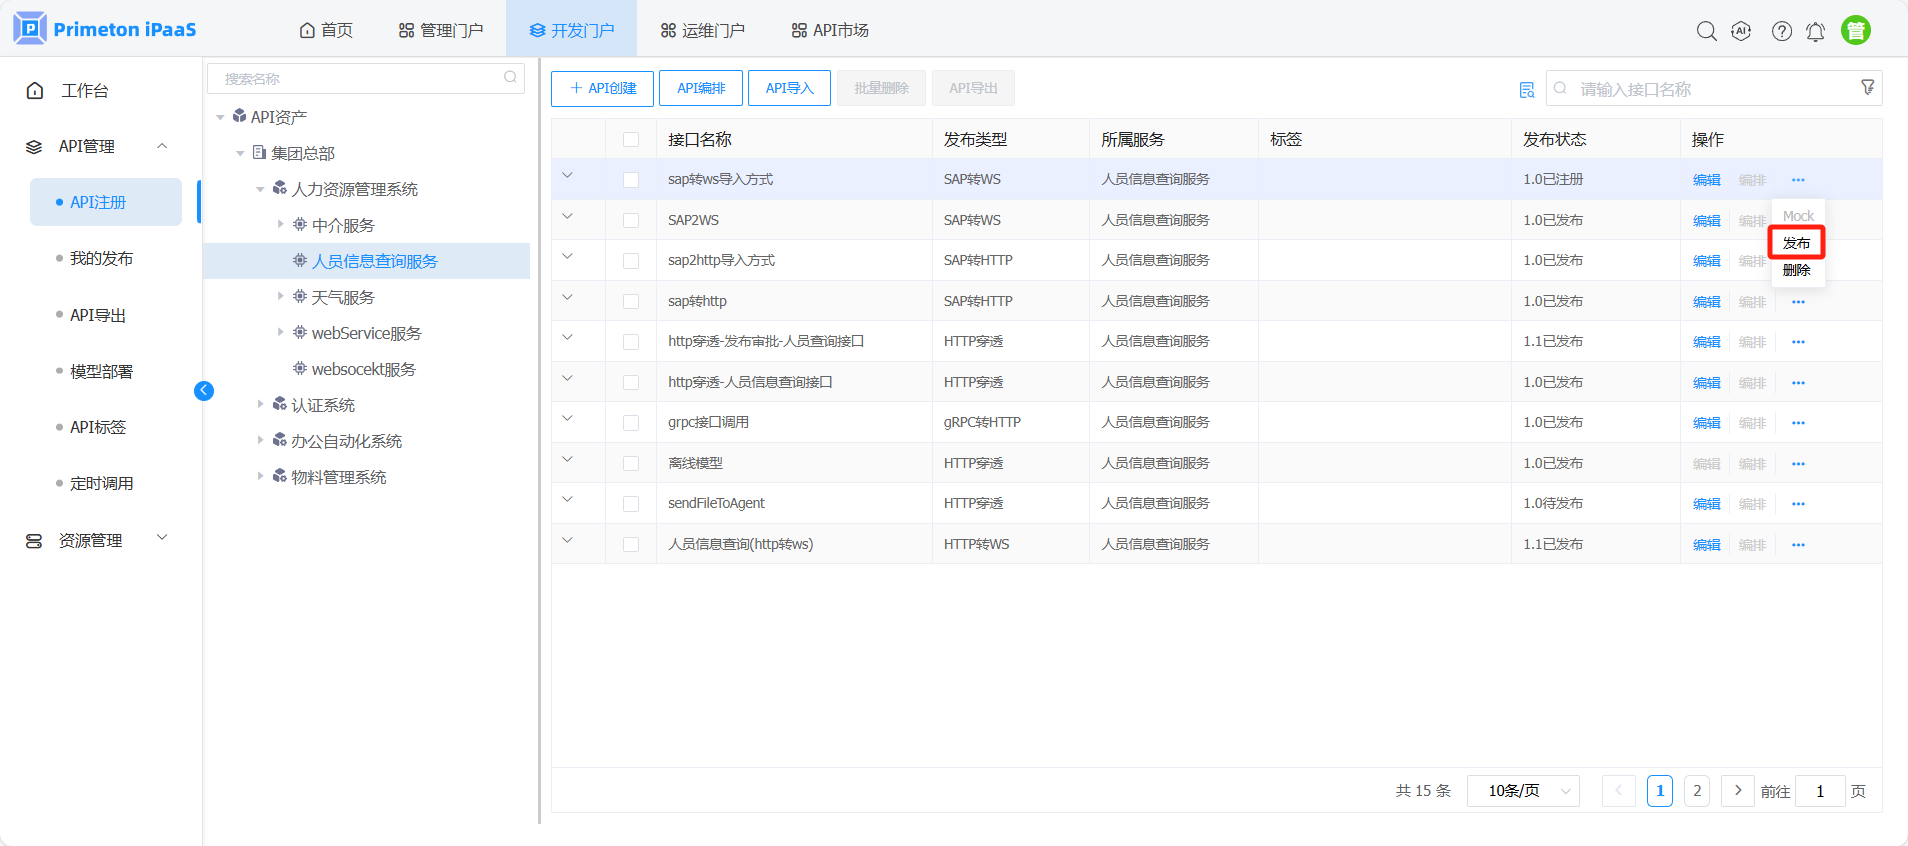Toggle the select-all checkbox in table header
The image size is (1908, 846).
click(631, 140)
